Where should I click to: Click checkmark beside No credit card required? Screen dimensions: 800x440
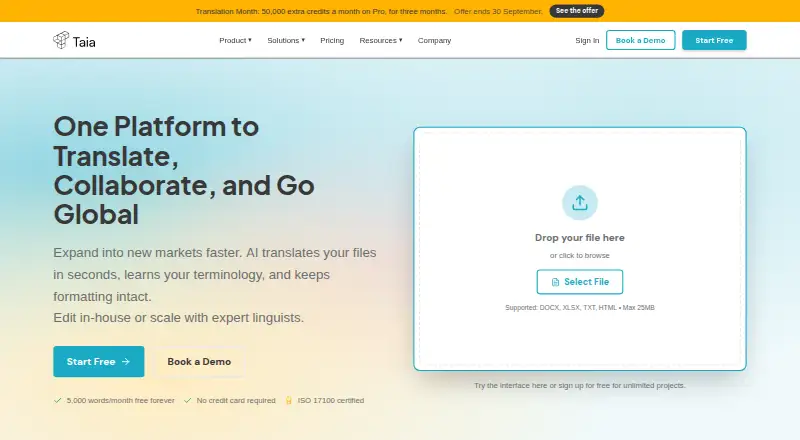(x=188, y=400)
